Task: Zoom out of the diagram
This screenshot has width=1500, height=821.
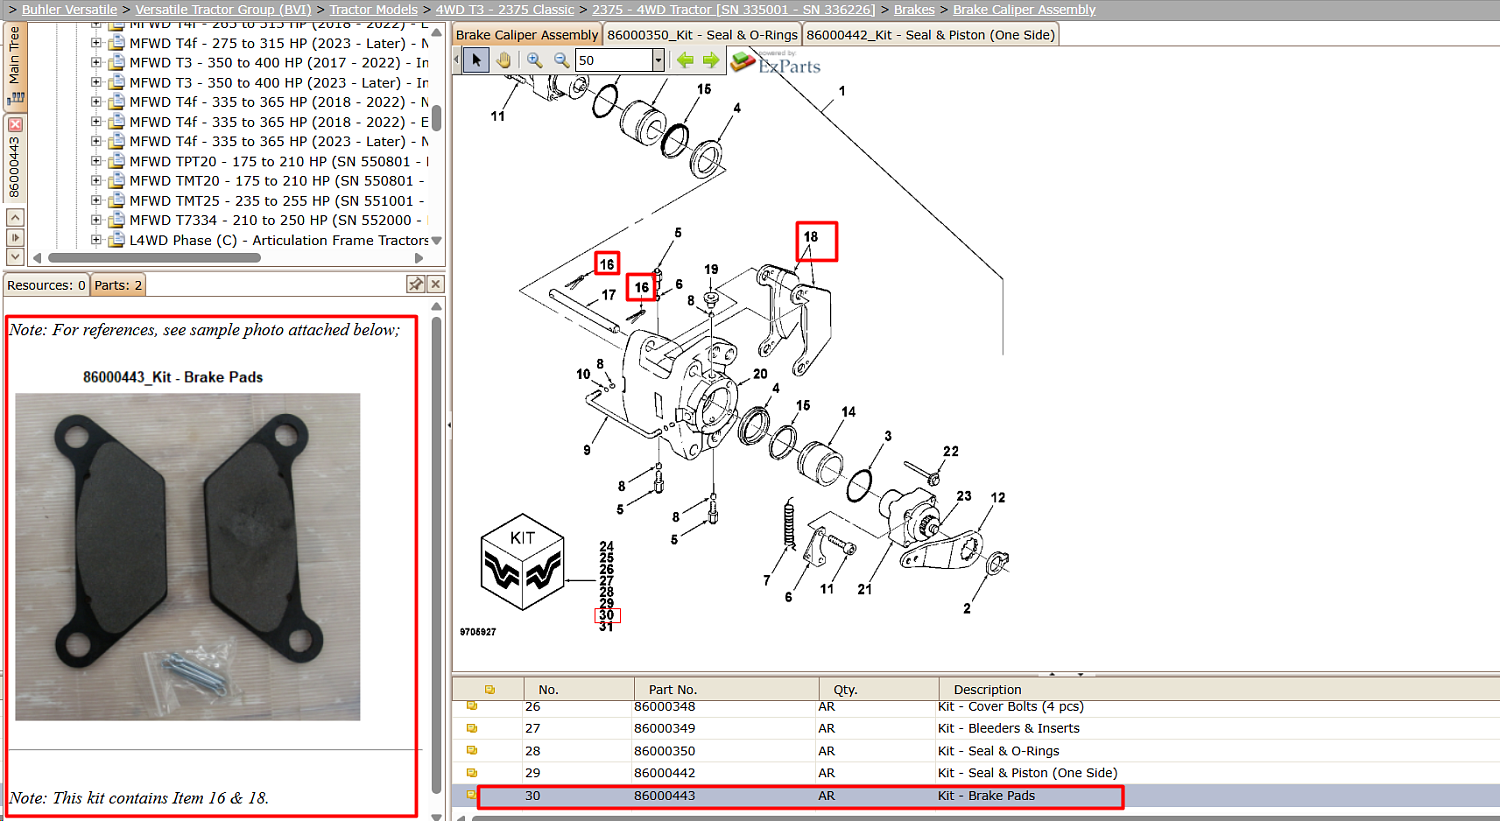Action: coord(561,60)
